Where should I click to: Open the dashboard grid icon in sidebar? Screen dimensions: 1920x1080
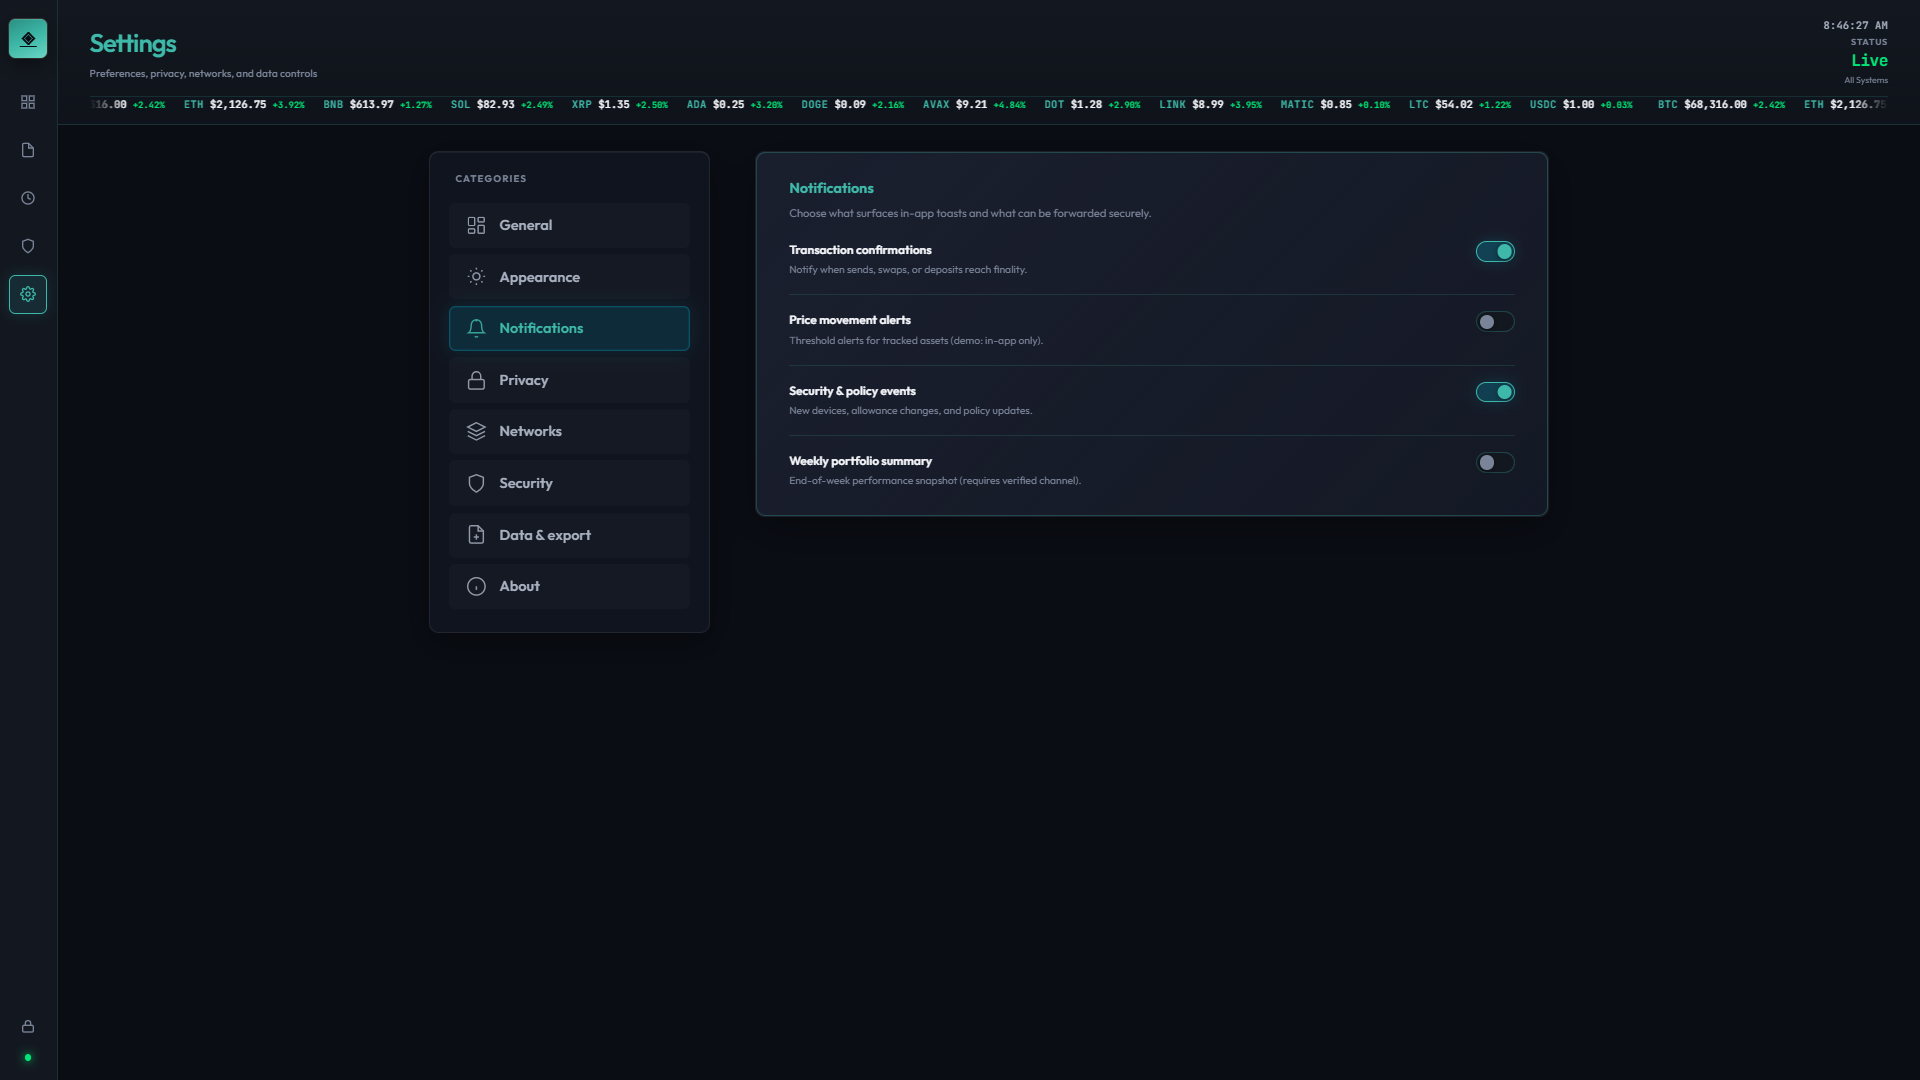point(28,102)
